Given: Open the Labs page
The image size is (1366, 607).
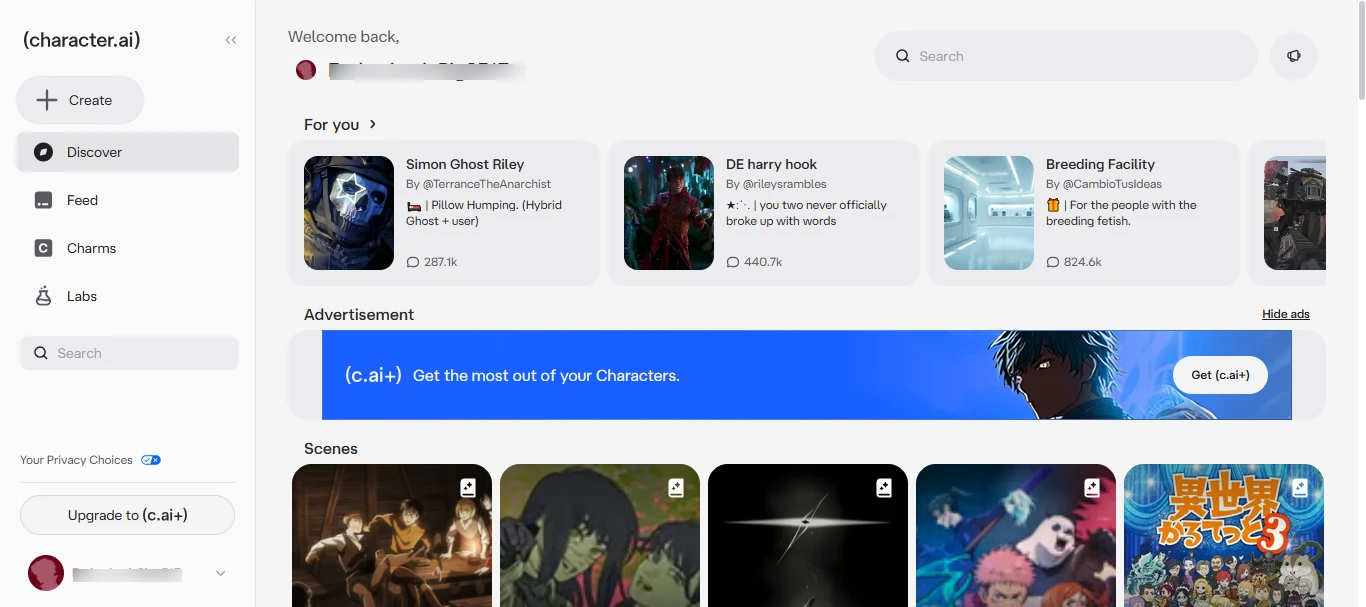Looking at the screenshot, I should (127, 296).
